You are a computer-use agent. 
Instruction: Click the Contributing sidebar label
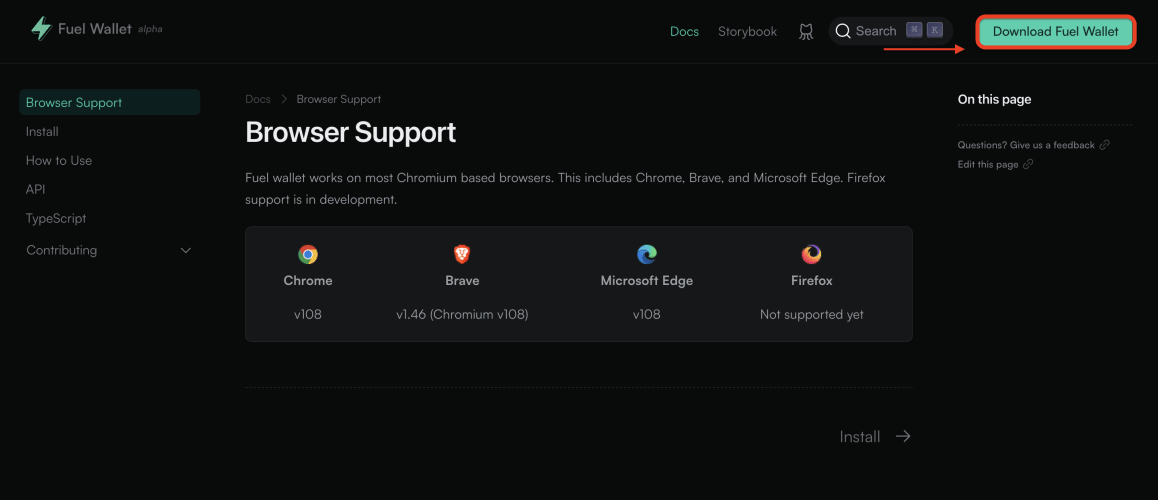61,250
